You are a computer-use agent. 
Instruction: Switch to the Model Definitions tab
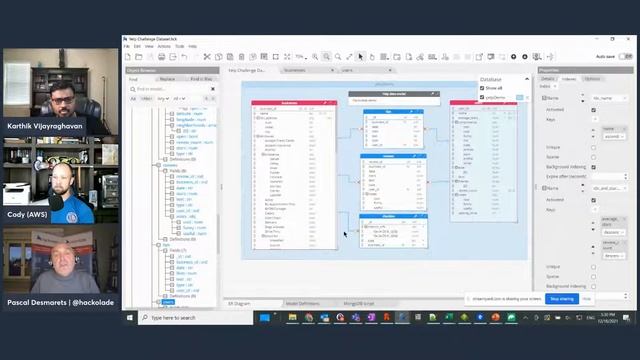[x=302, y=304]
